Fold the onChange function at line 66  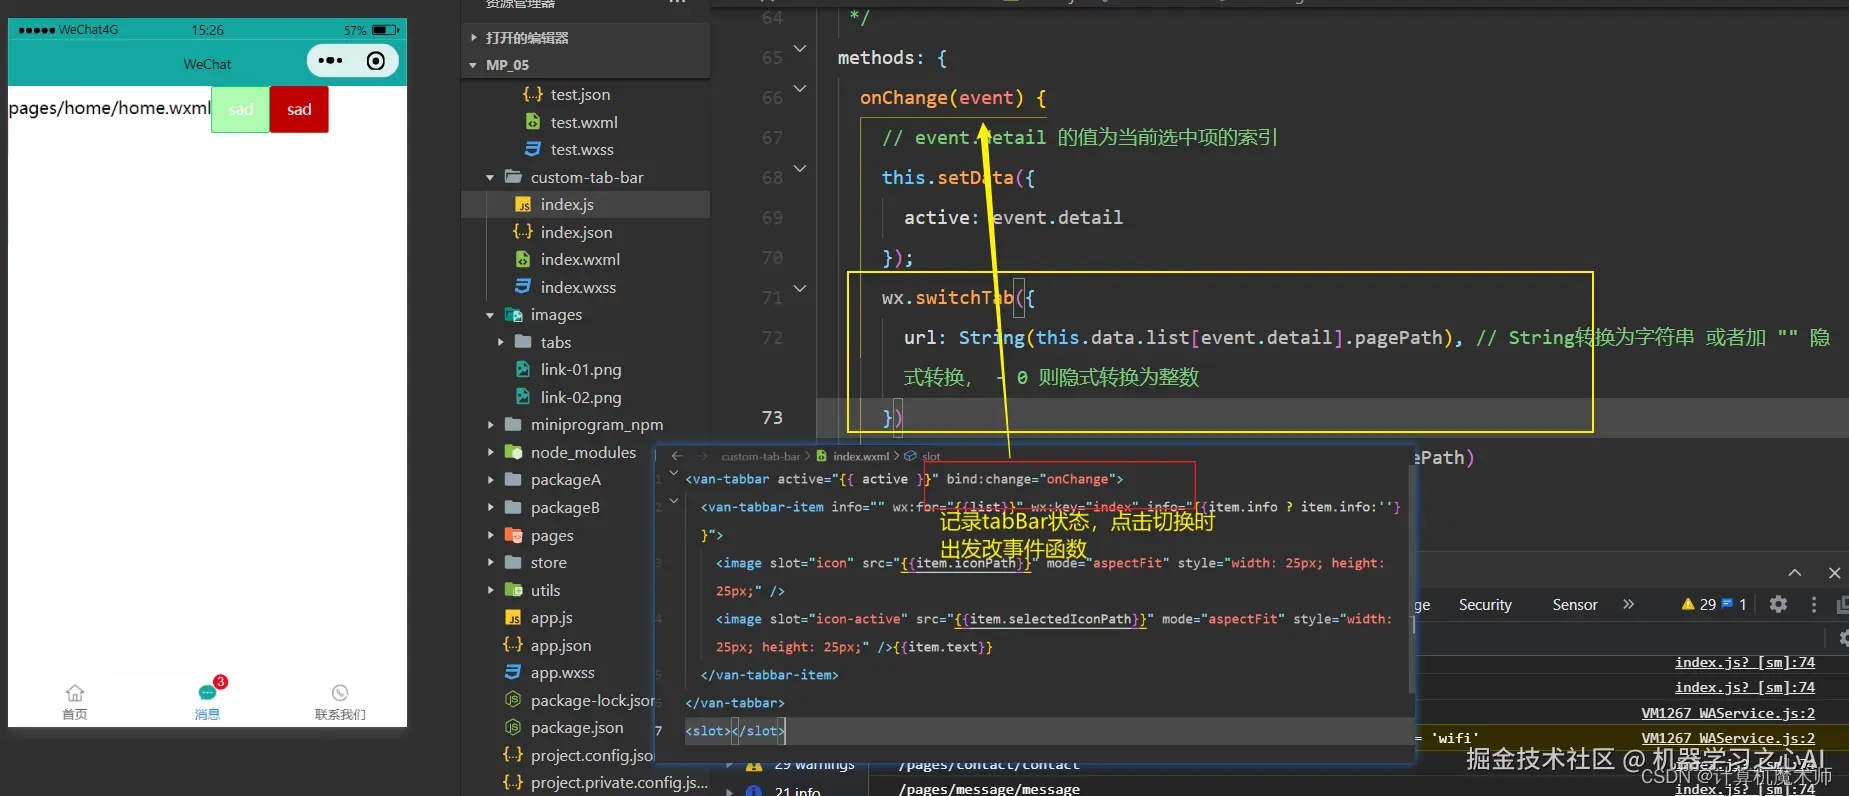pos(800,89)
